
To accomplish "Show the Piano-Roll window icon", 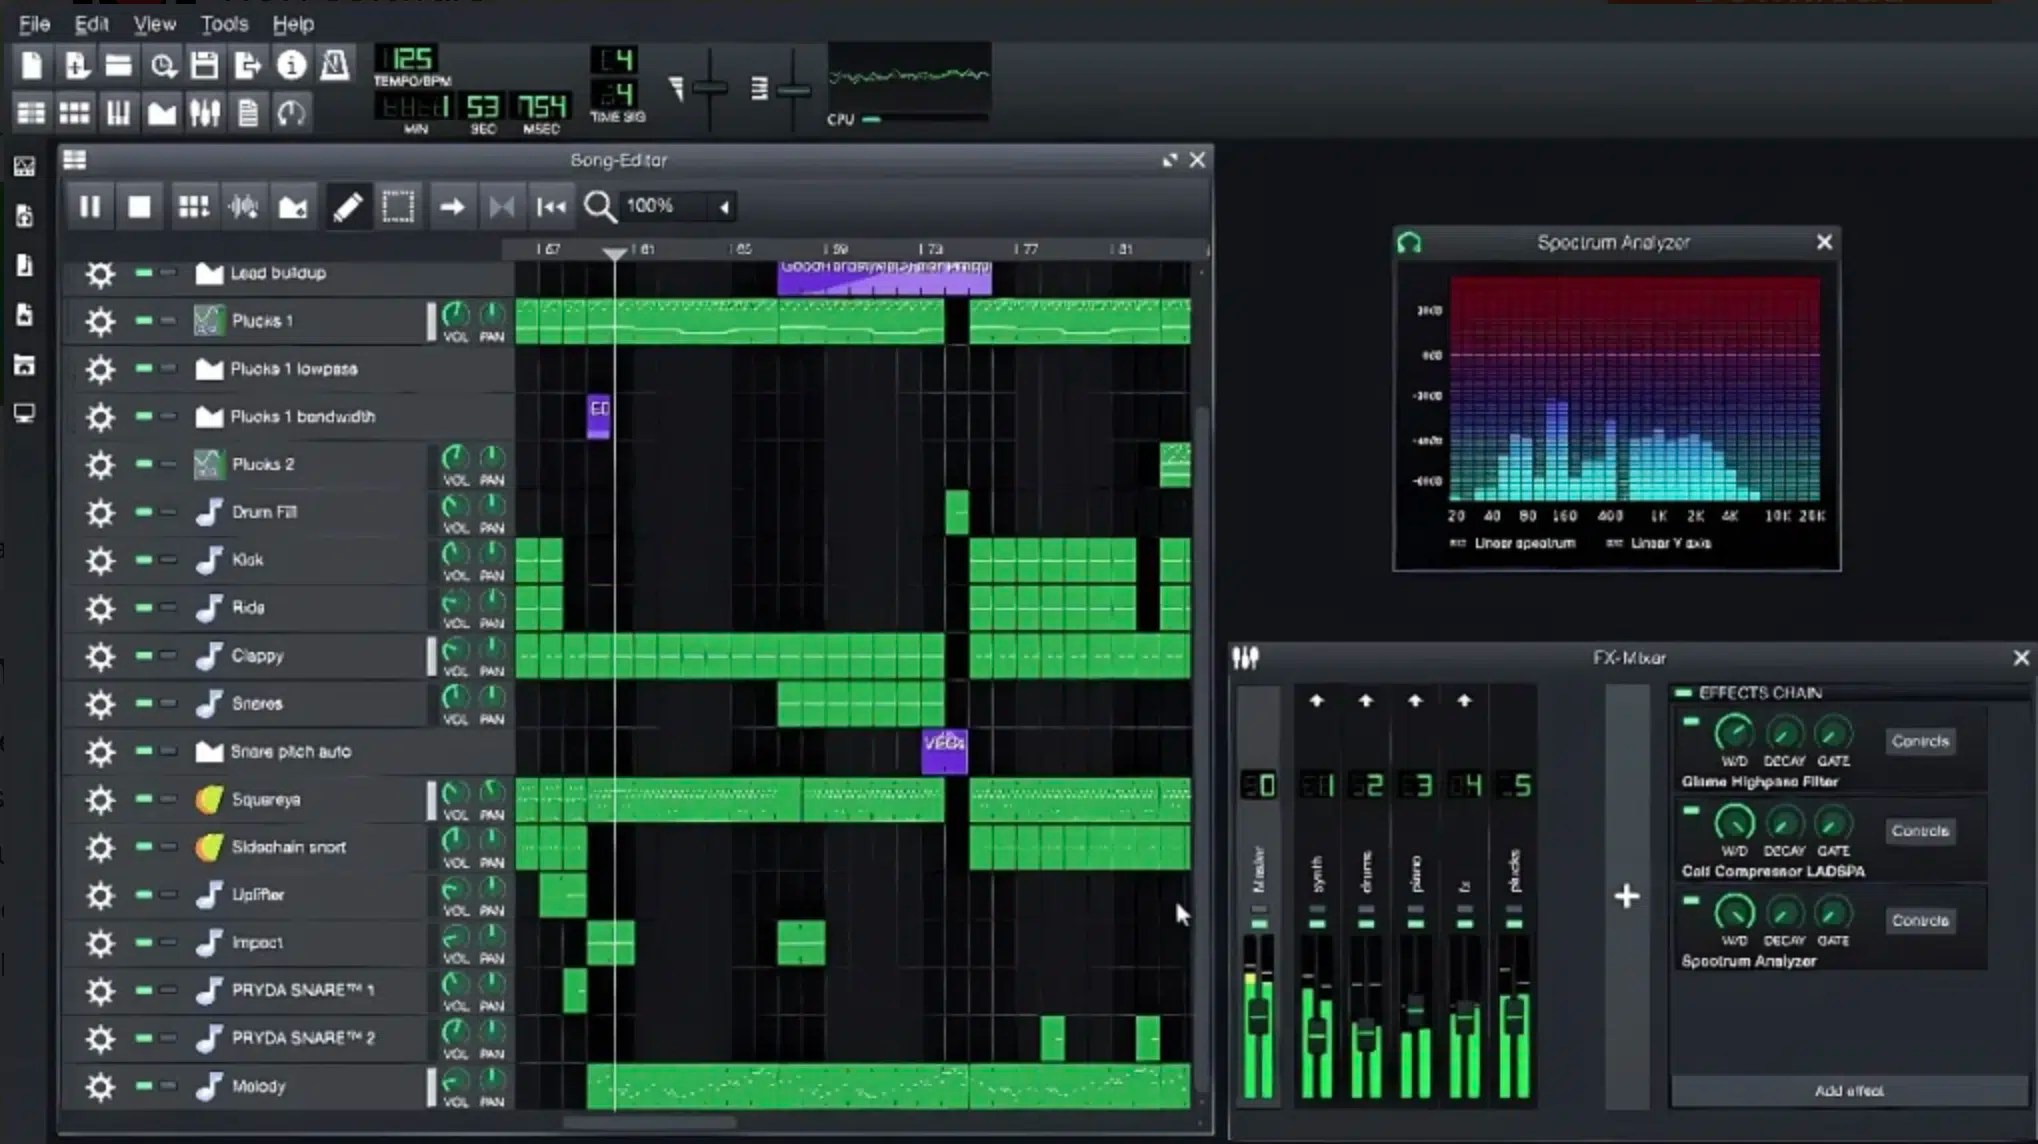I will 118,113.
